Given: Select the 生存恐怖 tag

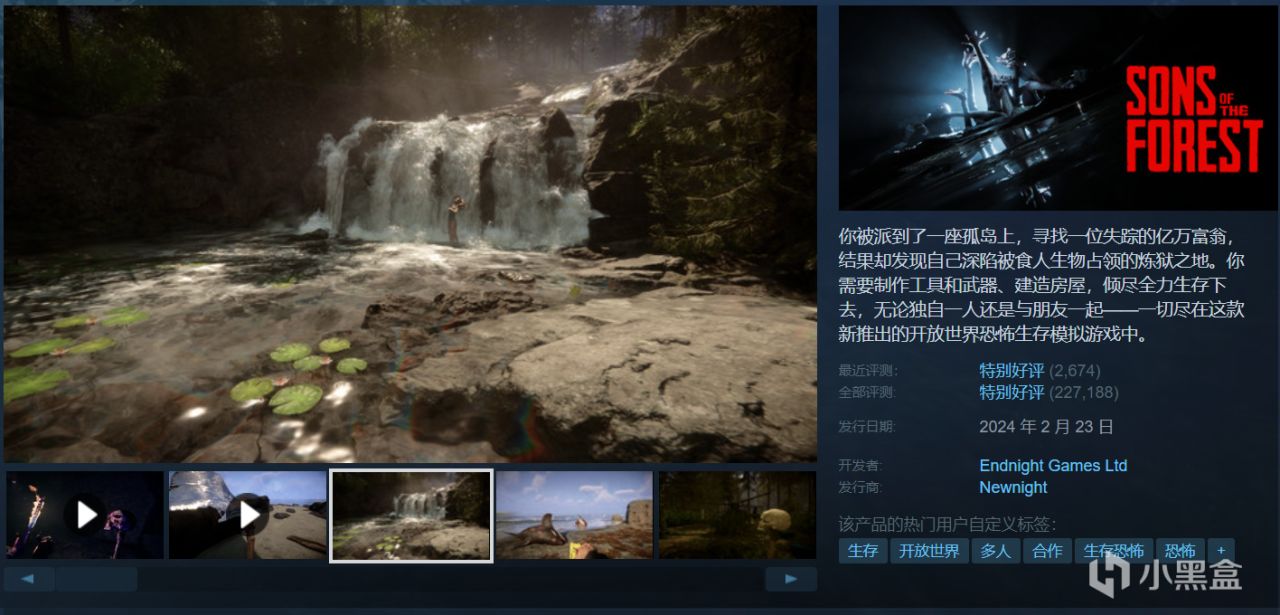Looking at the screenshot, I should (x=1114, y=551).
